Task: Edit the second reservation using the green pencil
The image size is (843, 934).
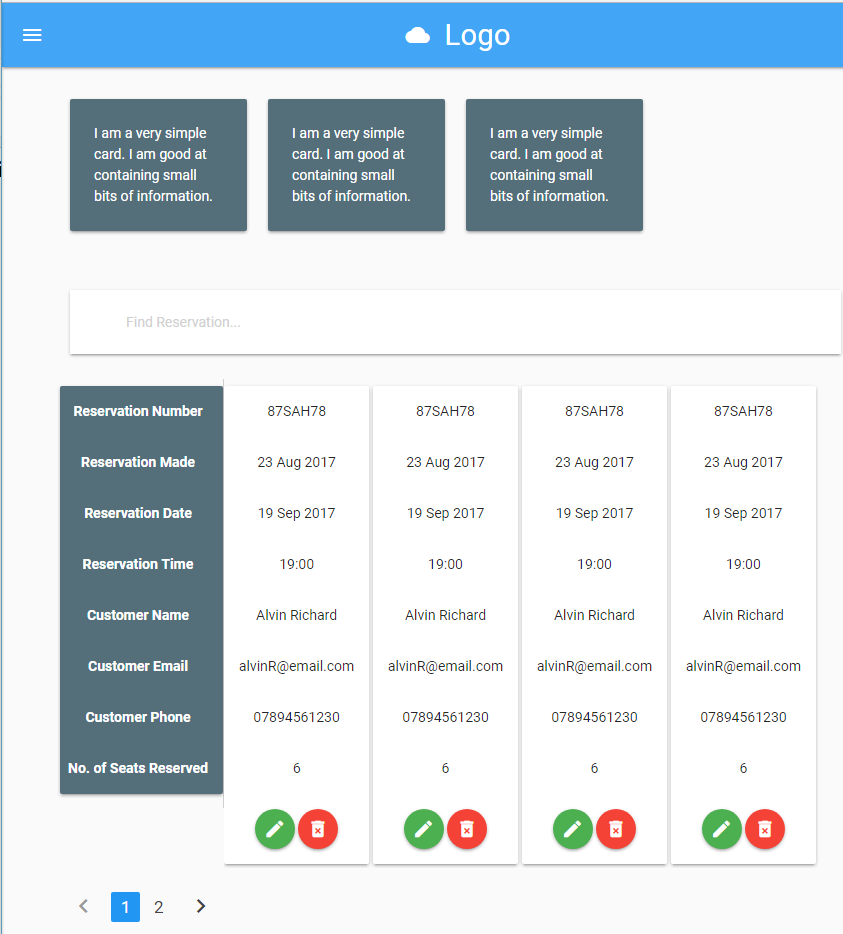Action: tap(424, 829)
